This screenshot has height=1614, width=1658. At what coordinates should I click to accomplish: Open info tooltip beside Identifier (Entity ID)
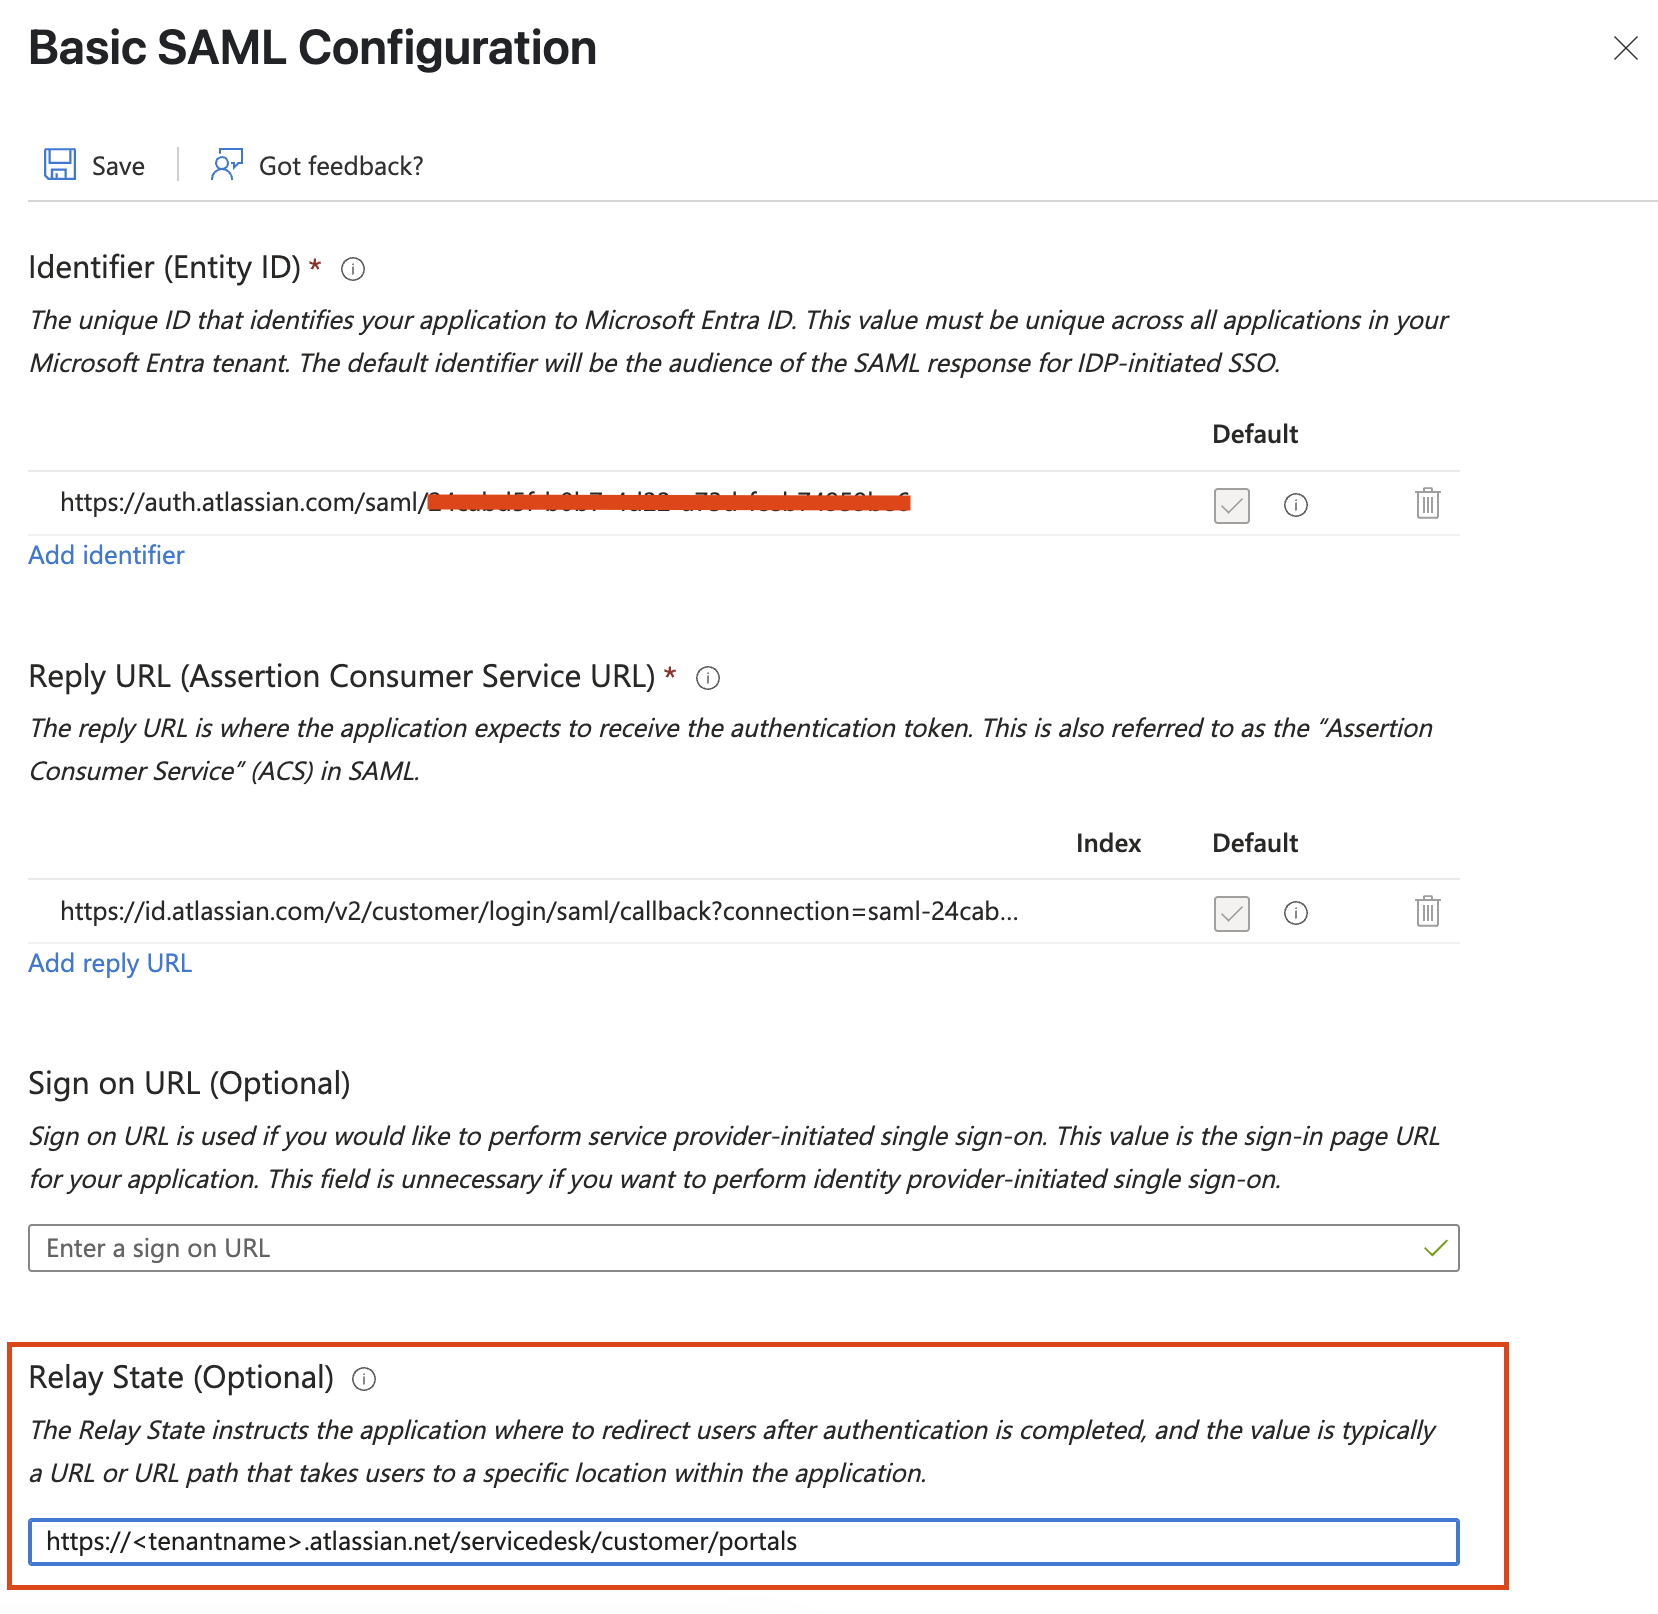coord(353,269)
